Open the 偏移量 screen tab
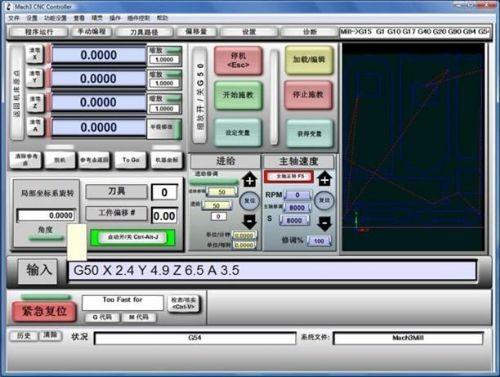Image resolution: width=500 pixels, height=377 pixels. tap(196, 32)
